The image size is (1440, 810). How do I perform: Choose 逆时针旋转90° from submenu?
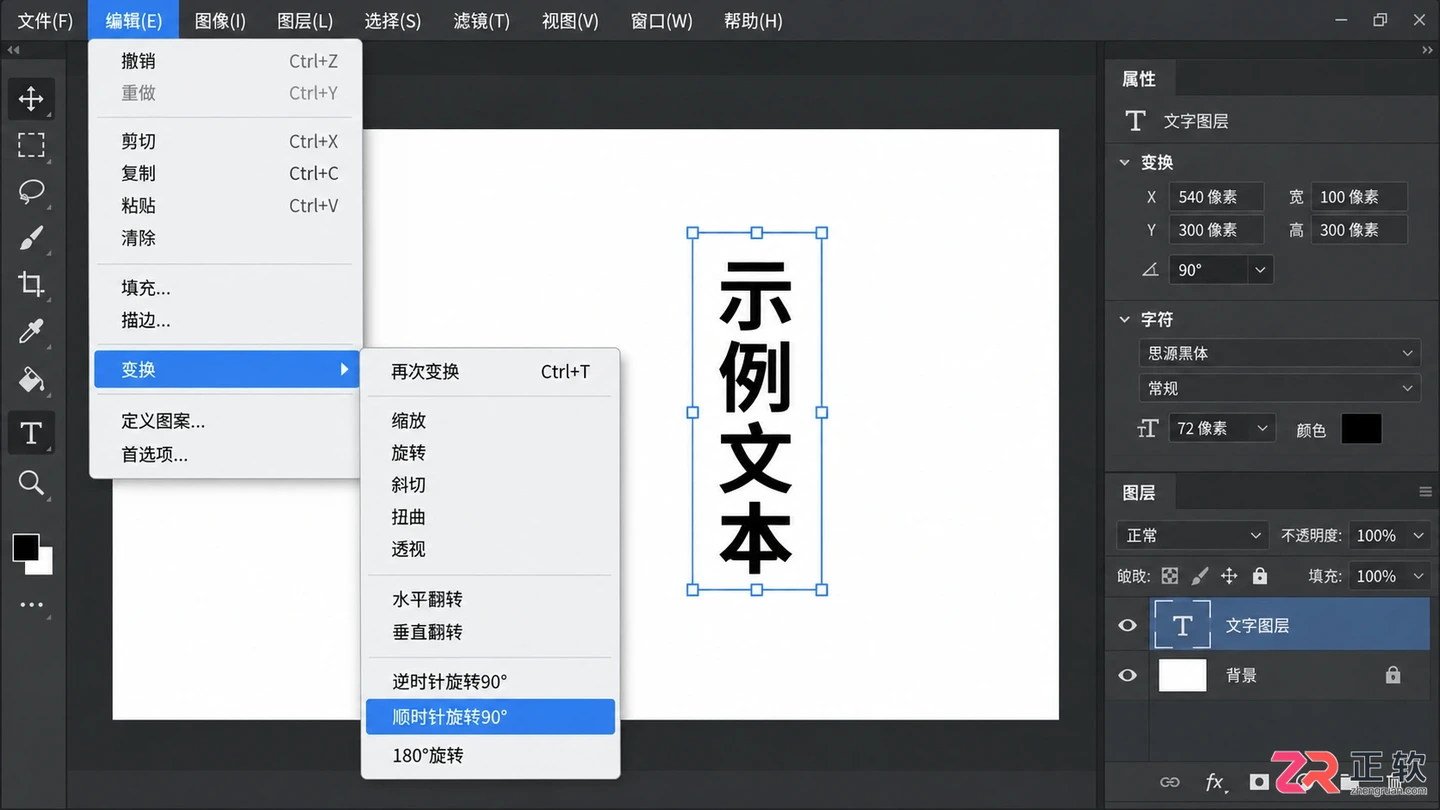pyautogui.click(x=490, y=682)
